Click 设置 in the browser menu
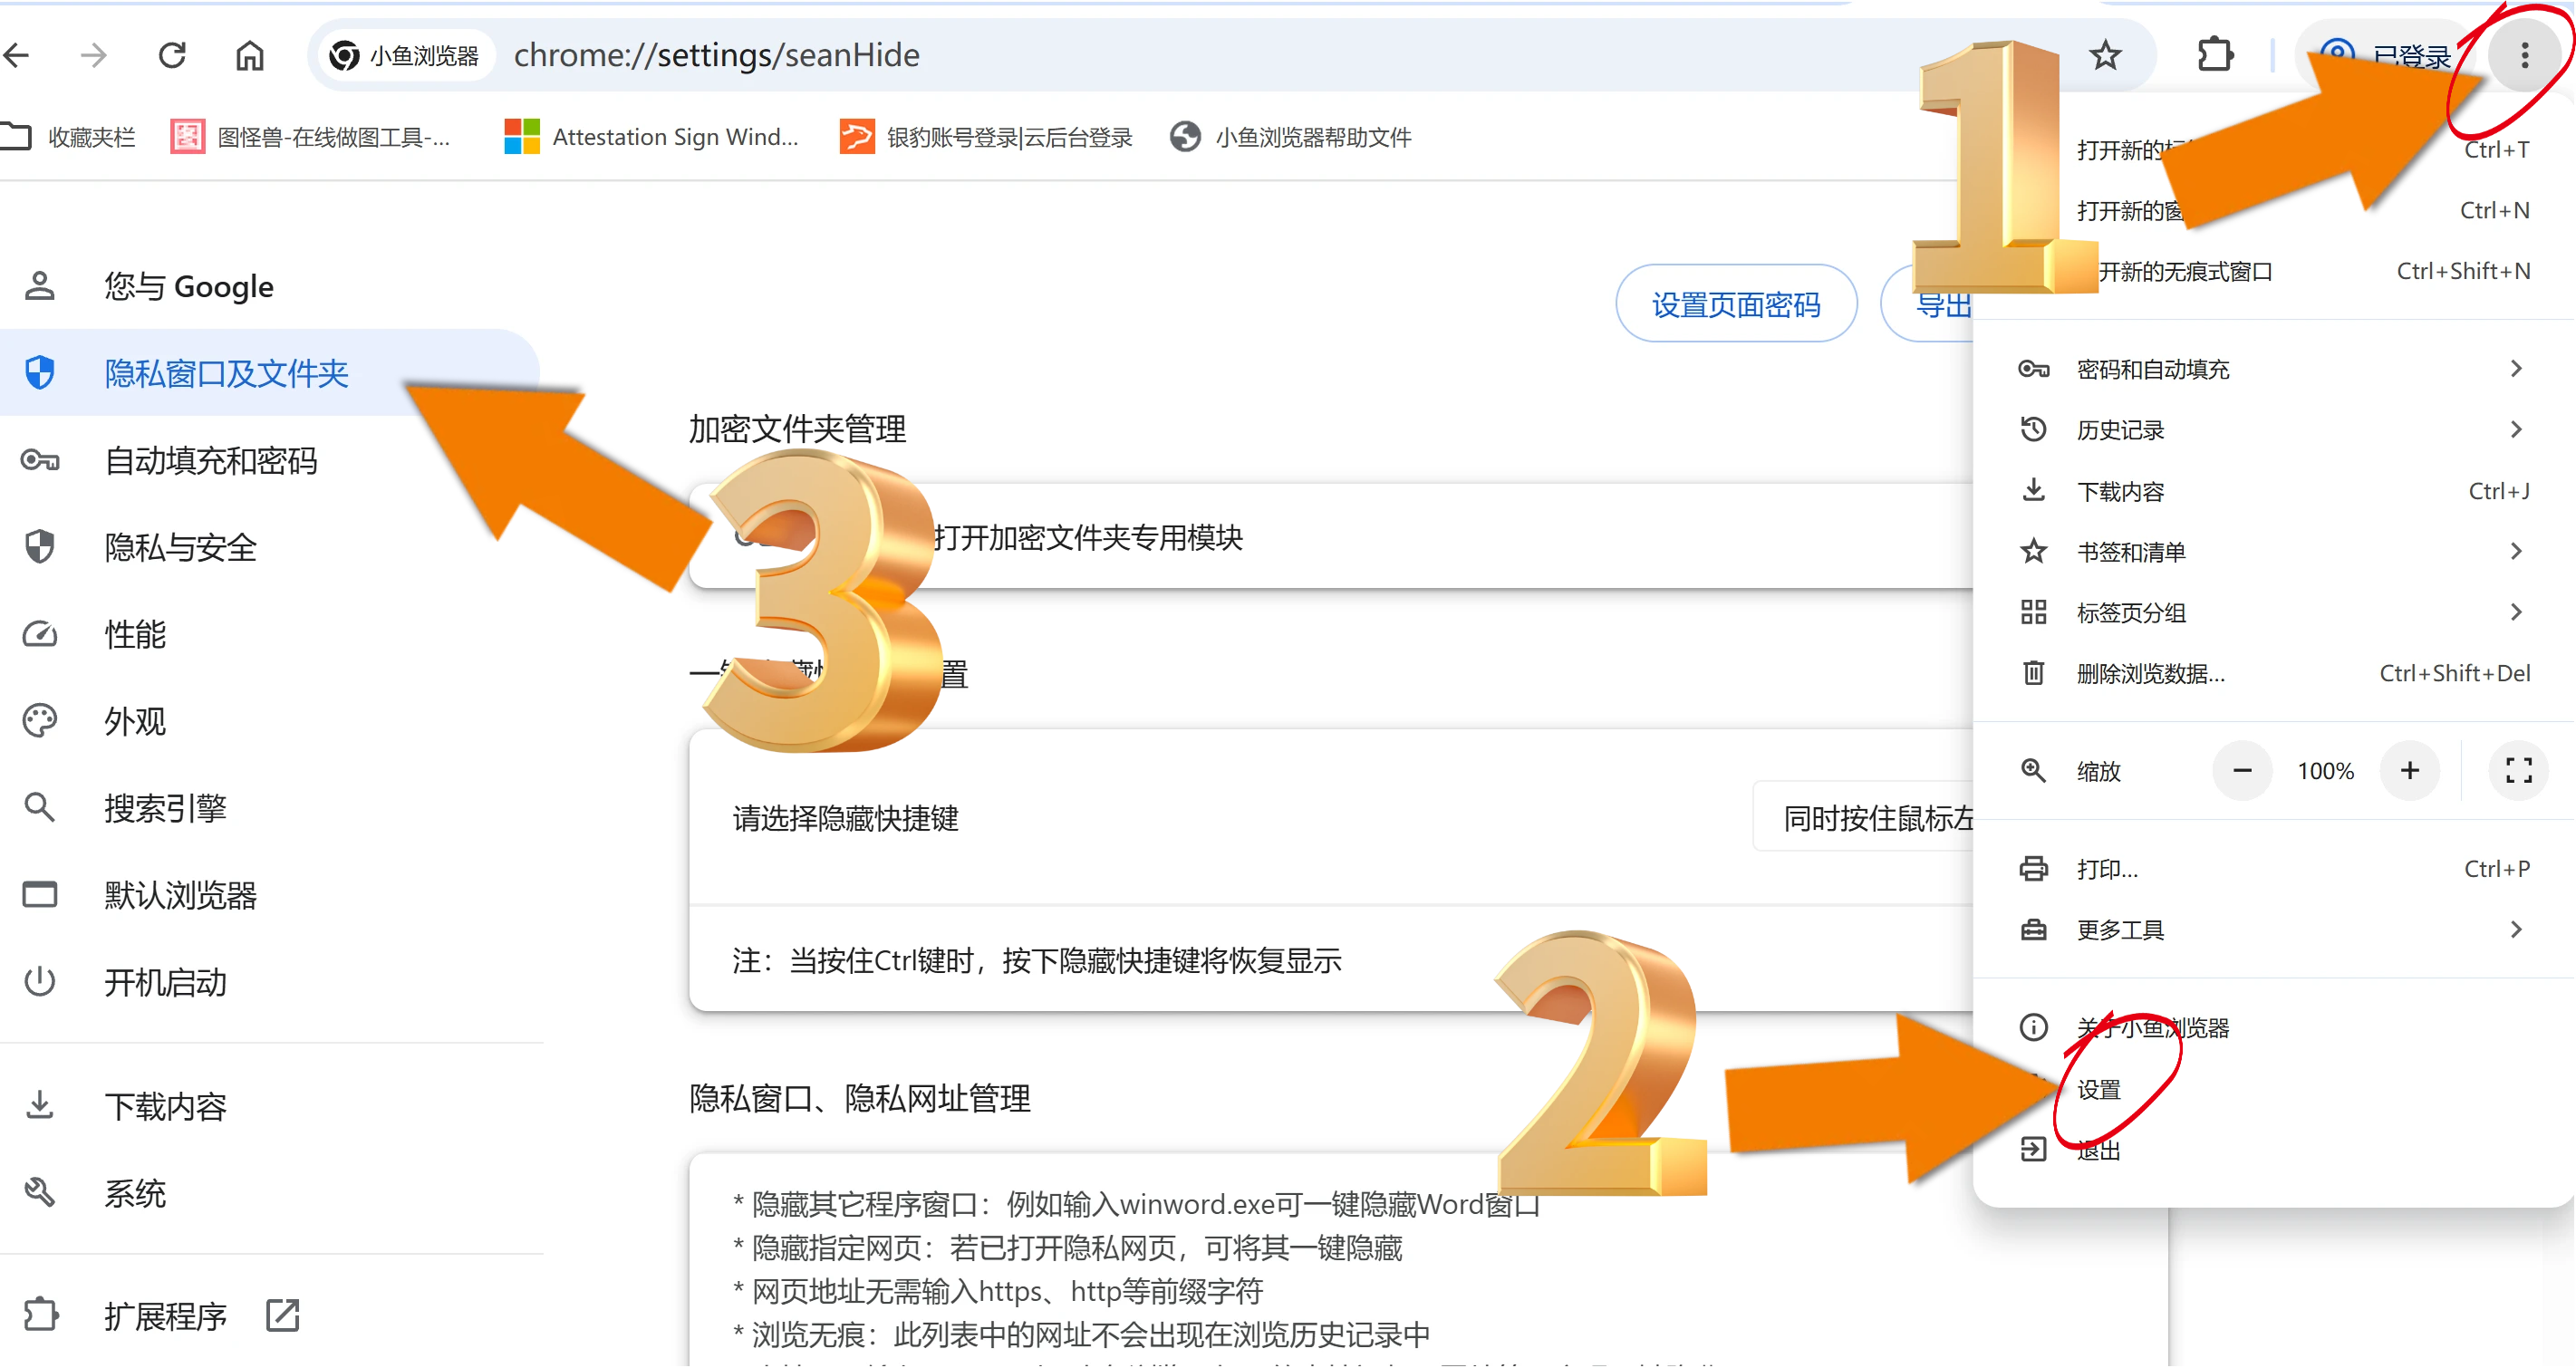Image resolution: width=2576 pixels, height=1368 pixels. pos(2274,1089)
